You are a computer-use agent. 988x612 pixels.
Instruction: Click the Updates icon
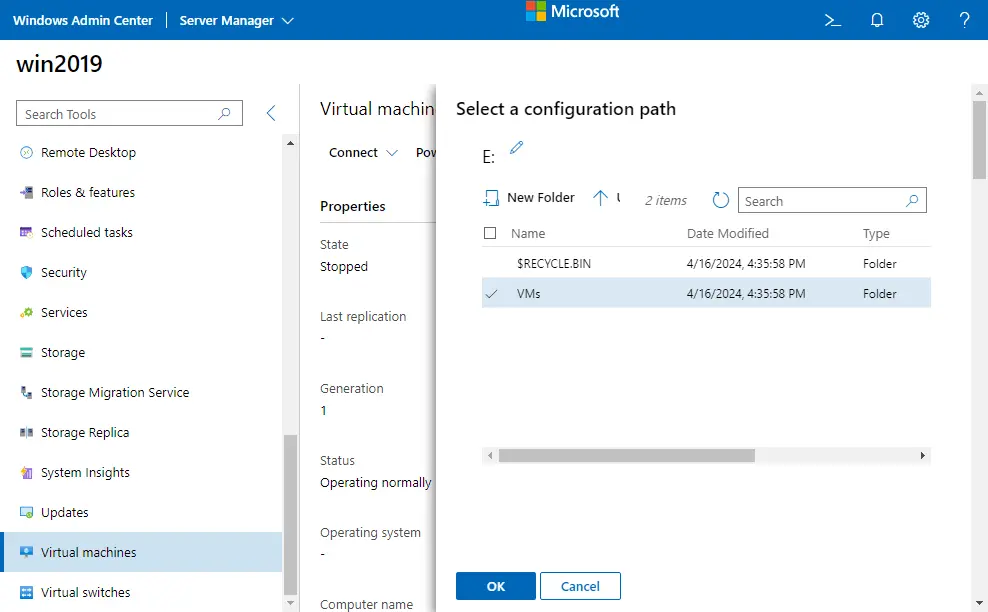click(x=26, y=512)
